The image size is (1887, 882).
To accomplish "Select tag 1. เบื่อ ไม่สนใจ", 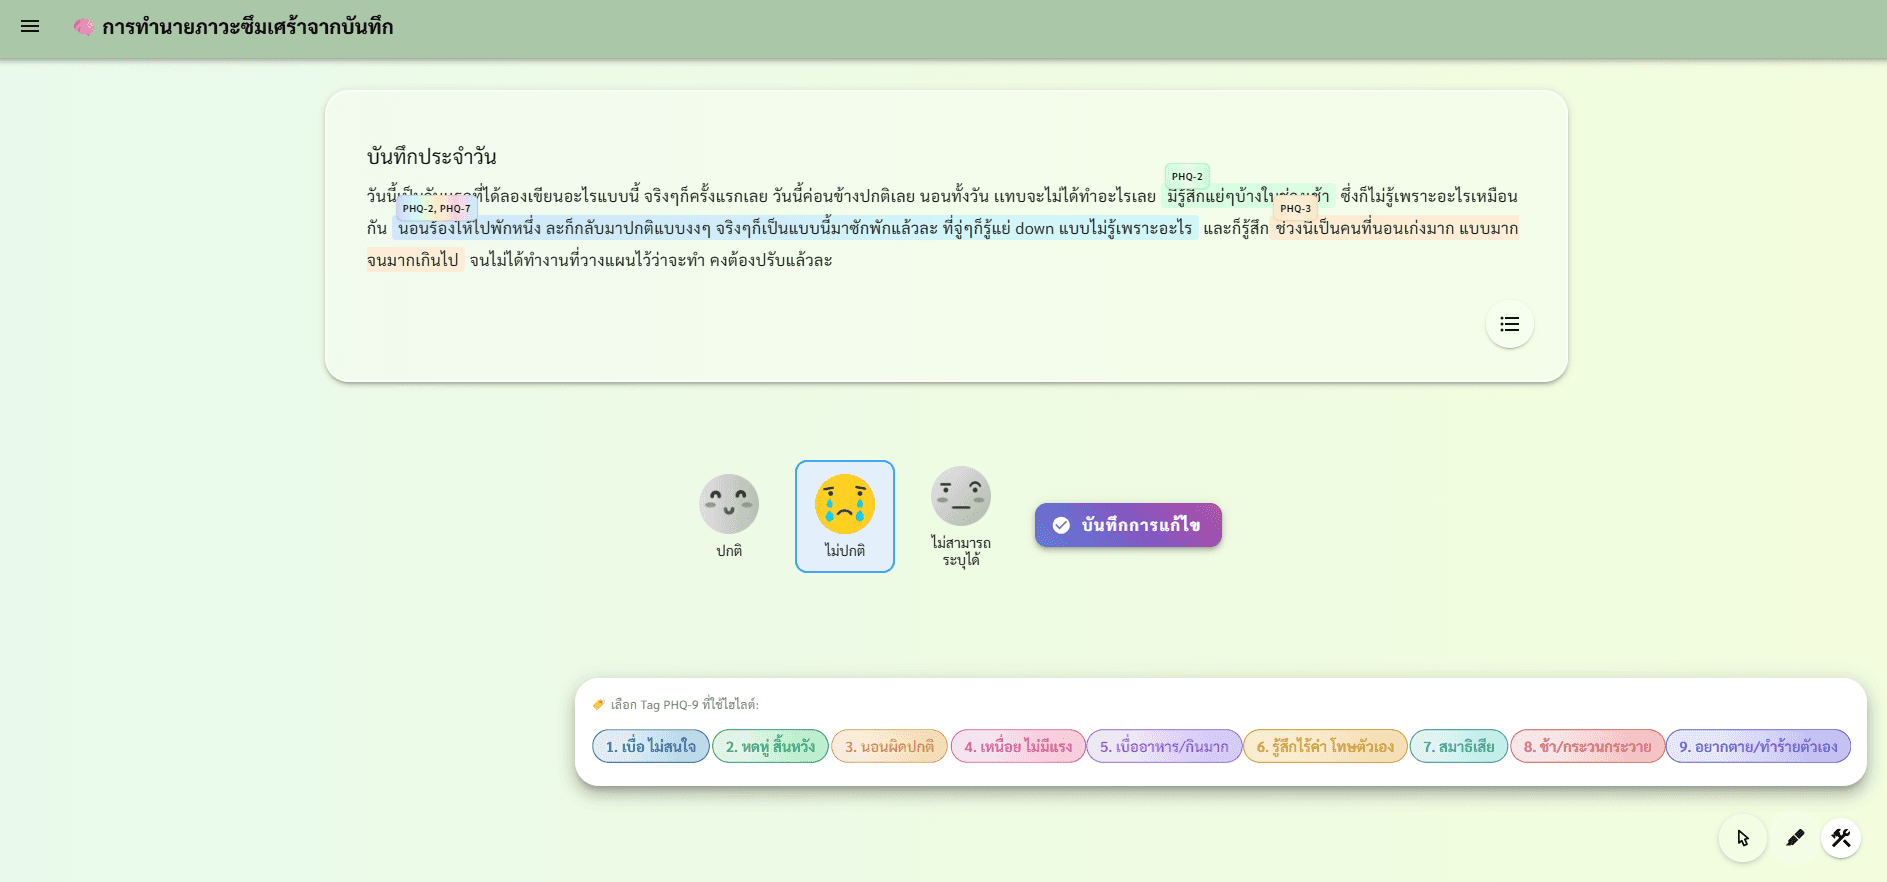I will tap(650, 746).
